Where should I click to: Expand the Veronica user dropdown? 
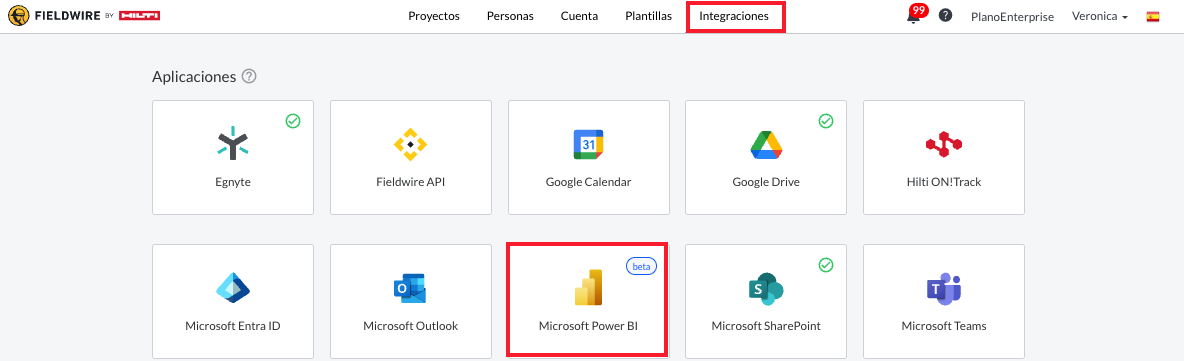click(1099, 17)
